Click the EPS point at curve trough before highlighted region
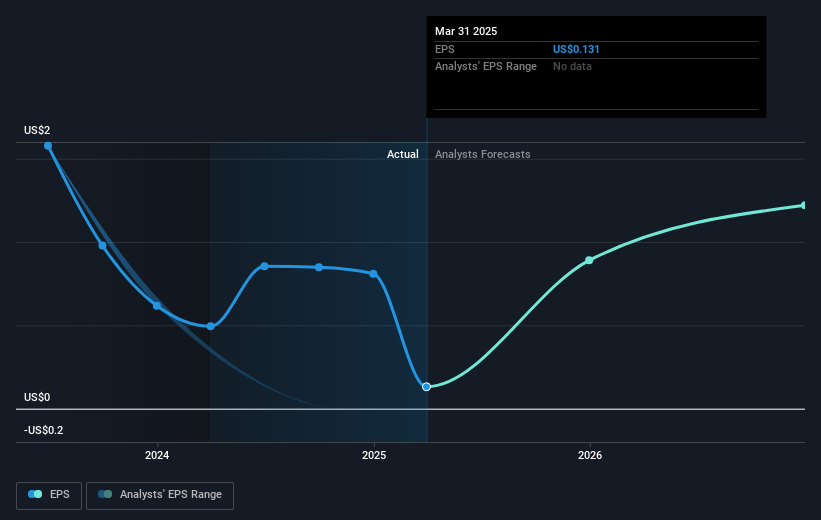The width and height of the screenshot is (821, 520). pos(210,326)
